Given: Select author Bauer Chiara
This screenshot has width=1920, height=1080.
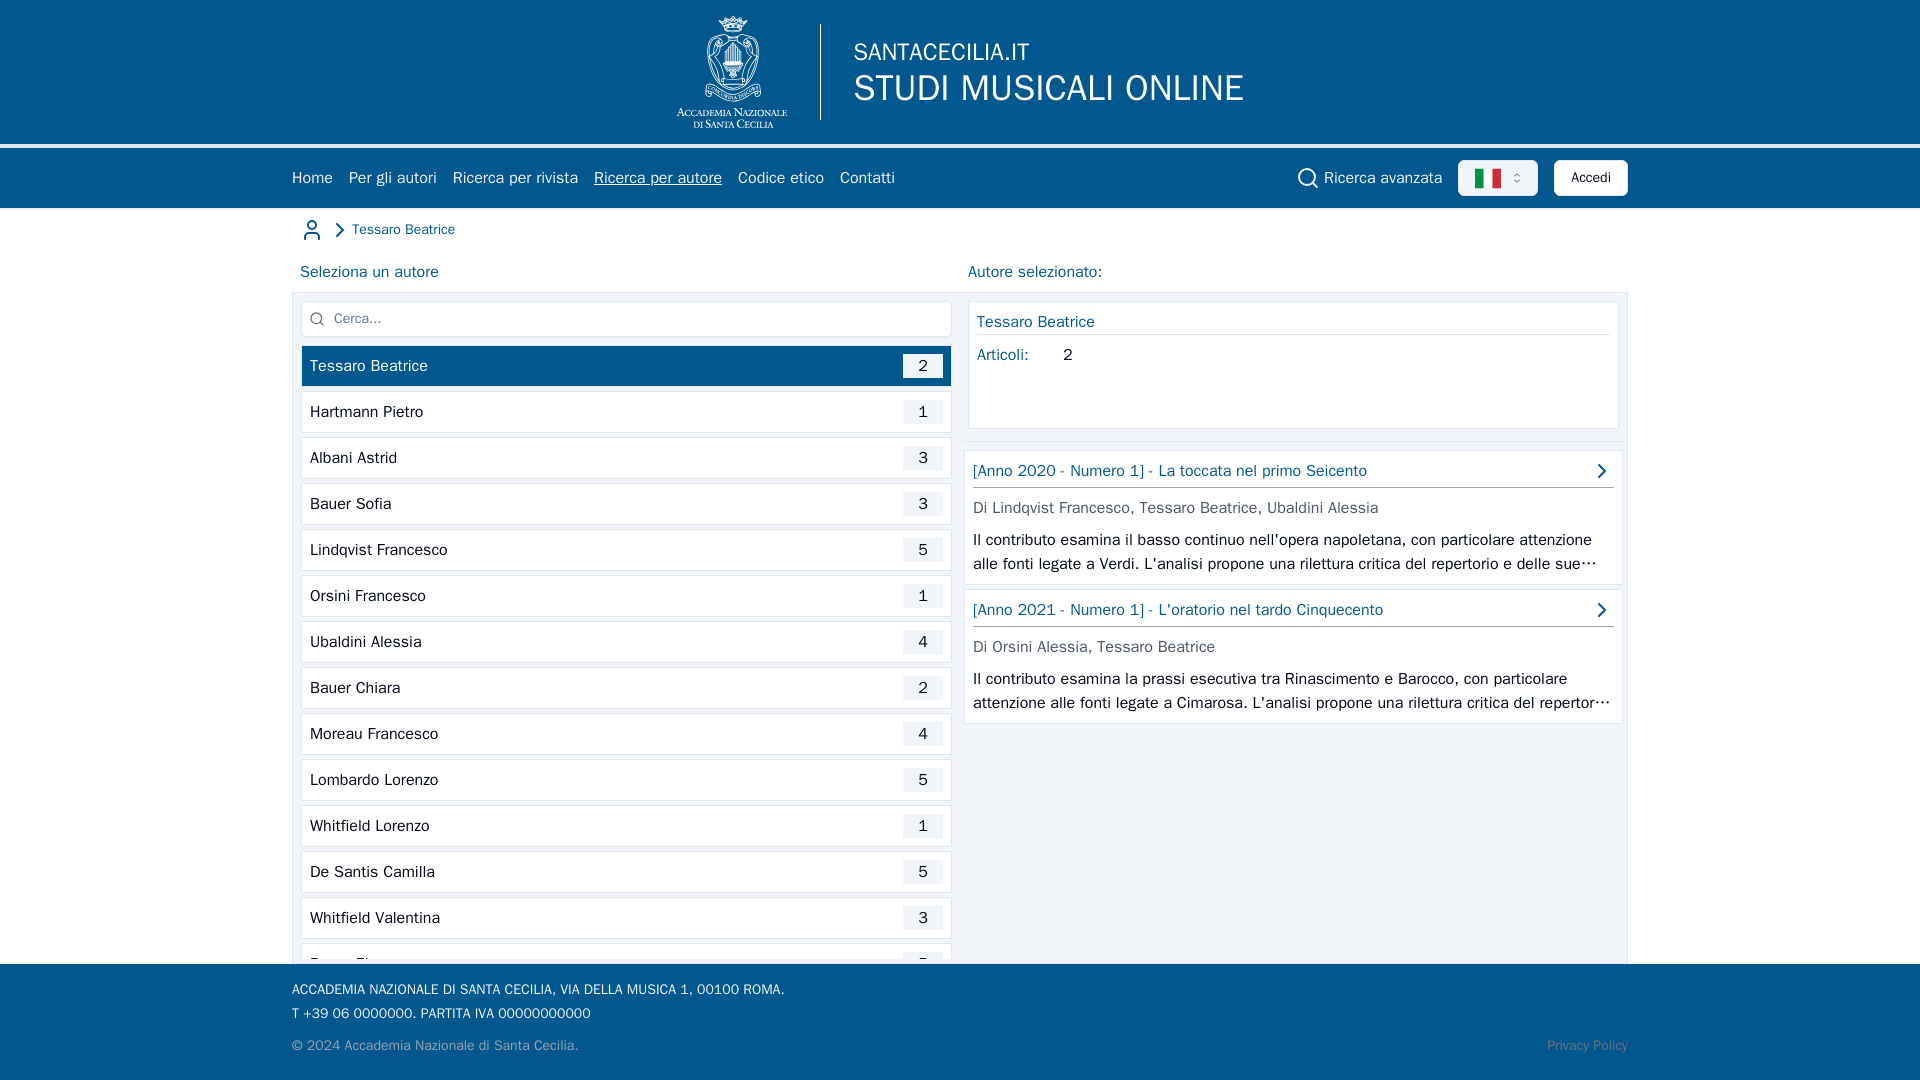Looking at the screenshot, I should 626,688.
